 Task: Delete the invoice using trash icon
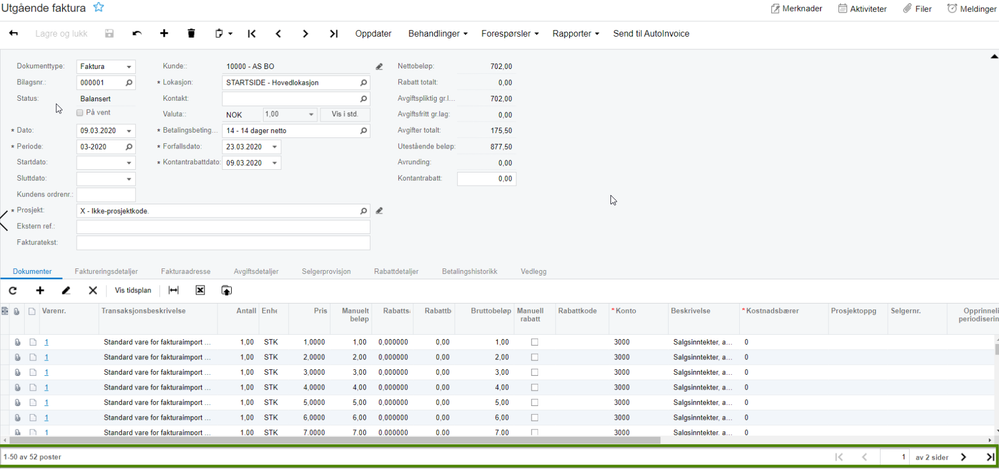tap(192, 34)
